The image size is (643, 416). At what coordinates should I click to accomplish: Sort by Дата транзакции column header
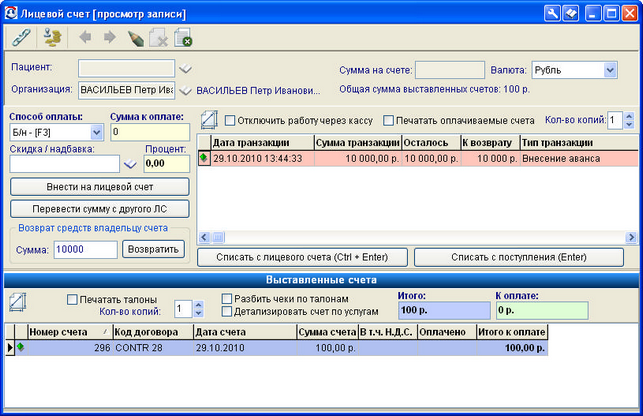262,143
